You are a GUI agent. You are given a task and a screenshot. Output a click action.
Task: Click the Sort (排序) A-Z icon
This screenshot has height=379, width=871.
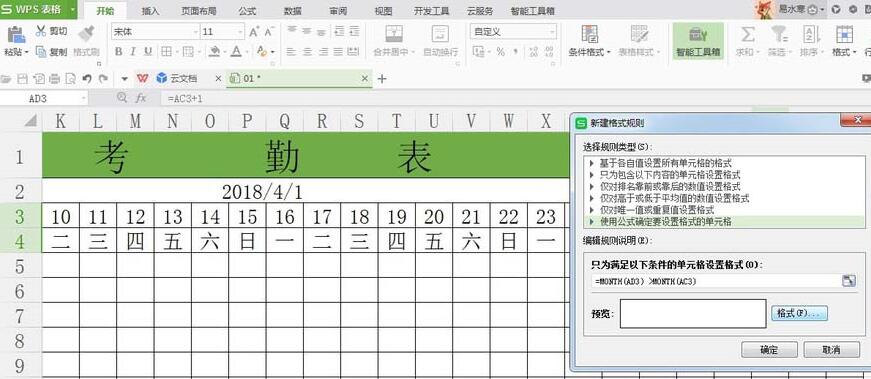tap(812, 34)
